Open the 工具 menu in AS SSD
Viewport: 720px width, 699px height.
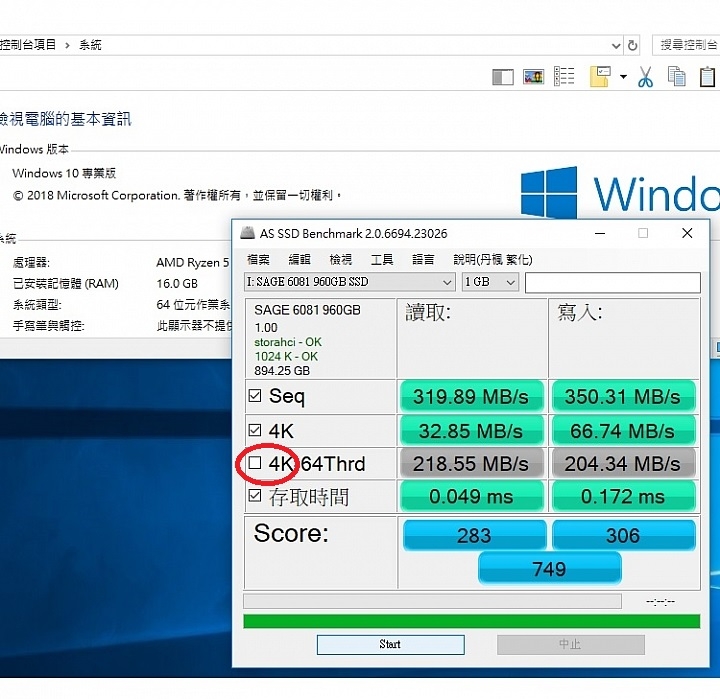382,259
